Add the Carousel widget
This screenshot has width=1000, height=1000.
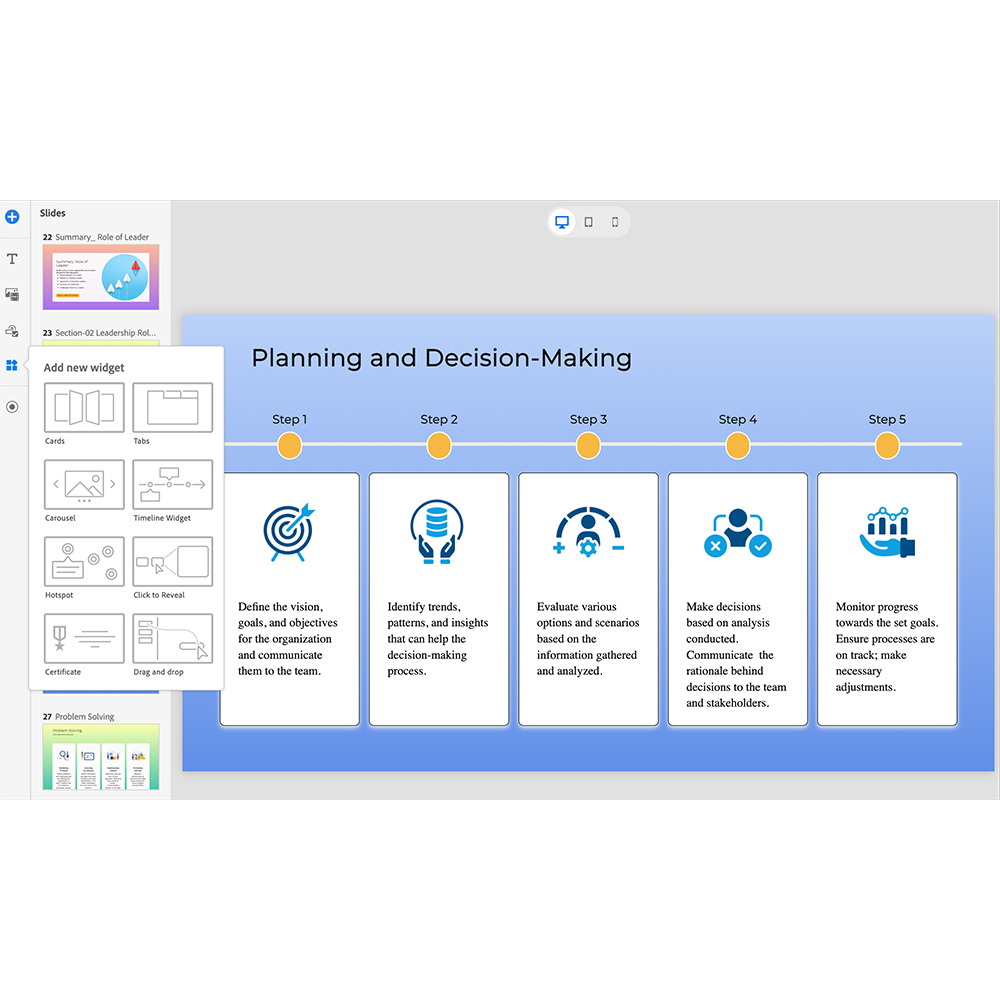click(x=85, y=485)
